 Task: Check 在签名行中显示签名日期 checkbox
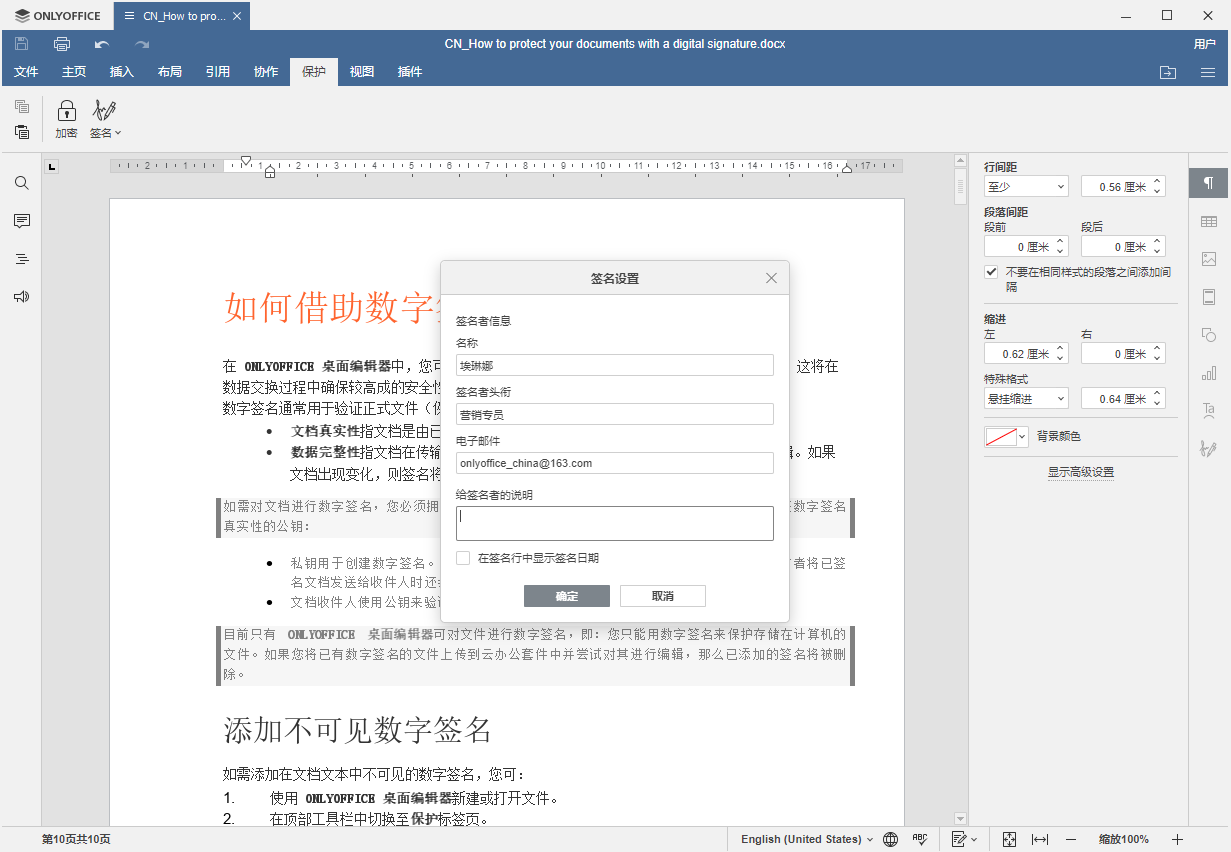point(463,558)
